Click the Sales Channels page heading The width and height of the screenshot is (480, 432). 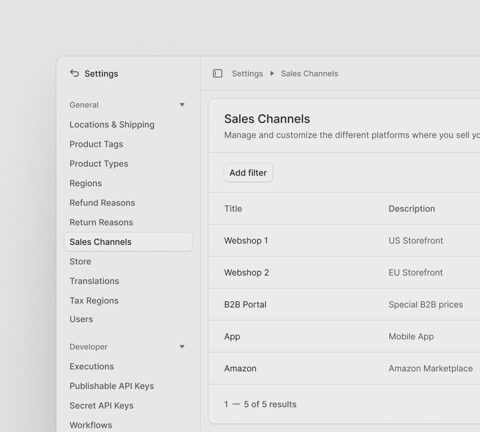coord(267,119)
